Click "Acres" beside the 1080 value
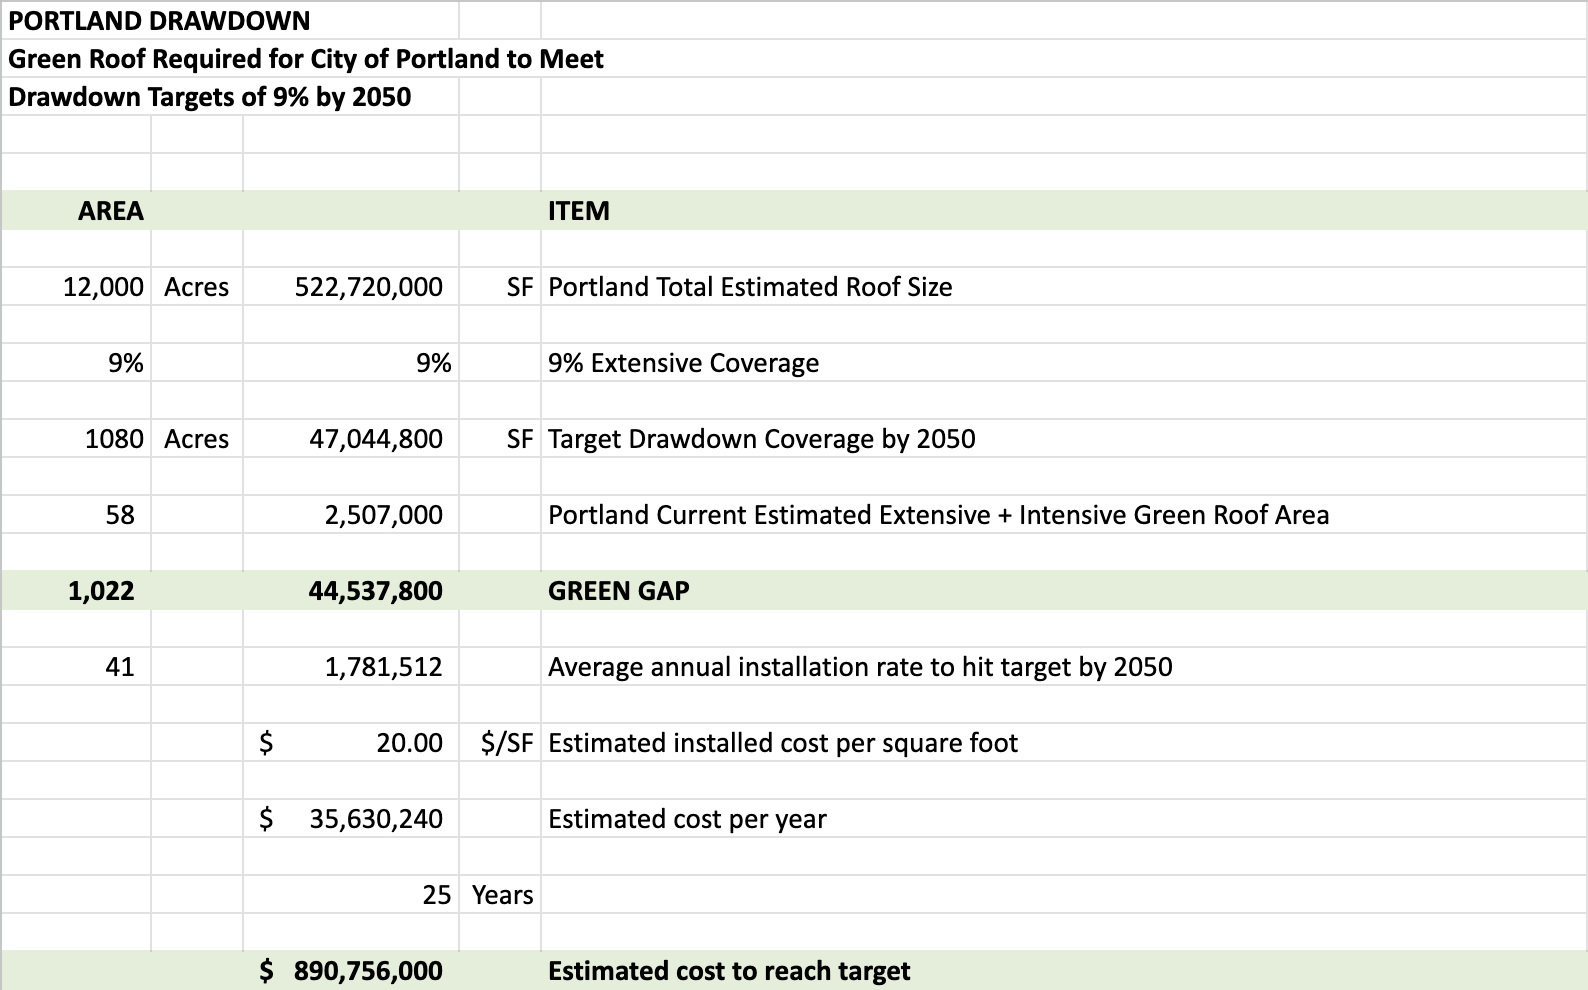 pyautogui.click(x=197, y=439)
